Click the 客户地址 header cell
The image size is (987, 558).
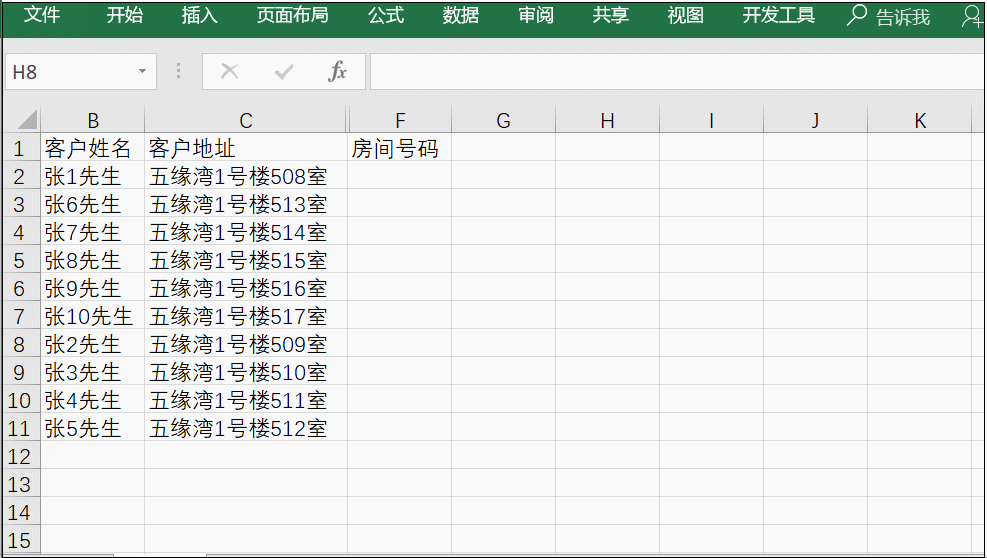[245, 148]
